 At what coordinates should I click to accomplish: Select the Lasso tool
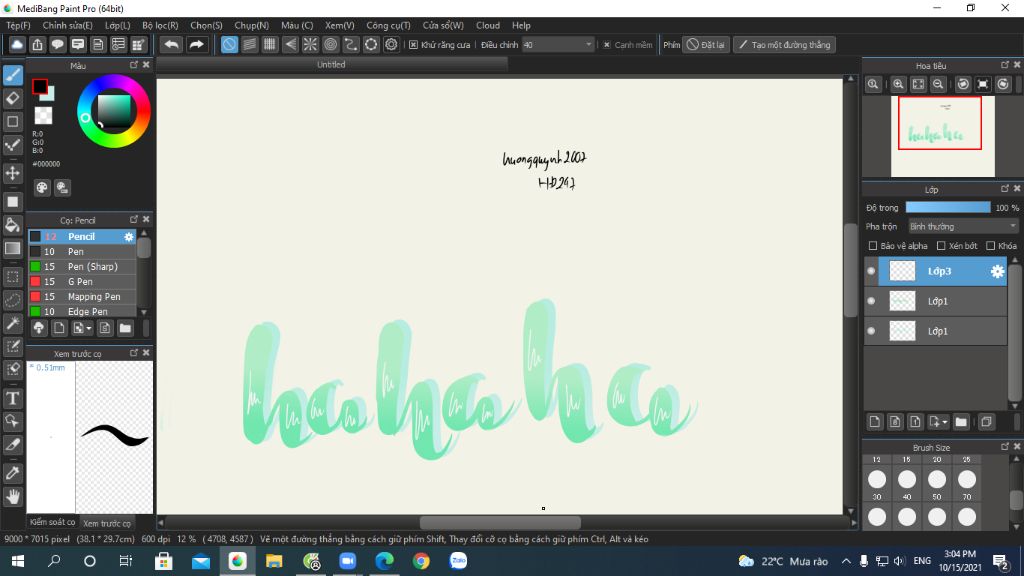click(12, 300)
